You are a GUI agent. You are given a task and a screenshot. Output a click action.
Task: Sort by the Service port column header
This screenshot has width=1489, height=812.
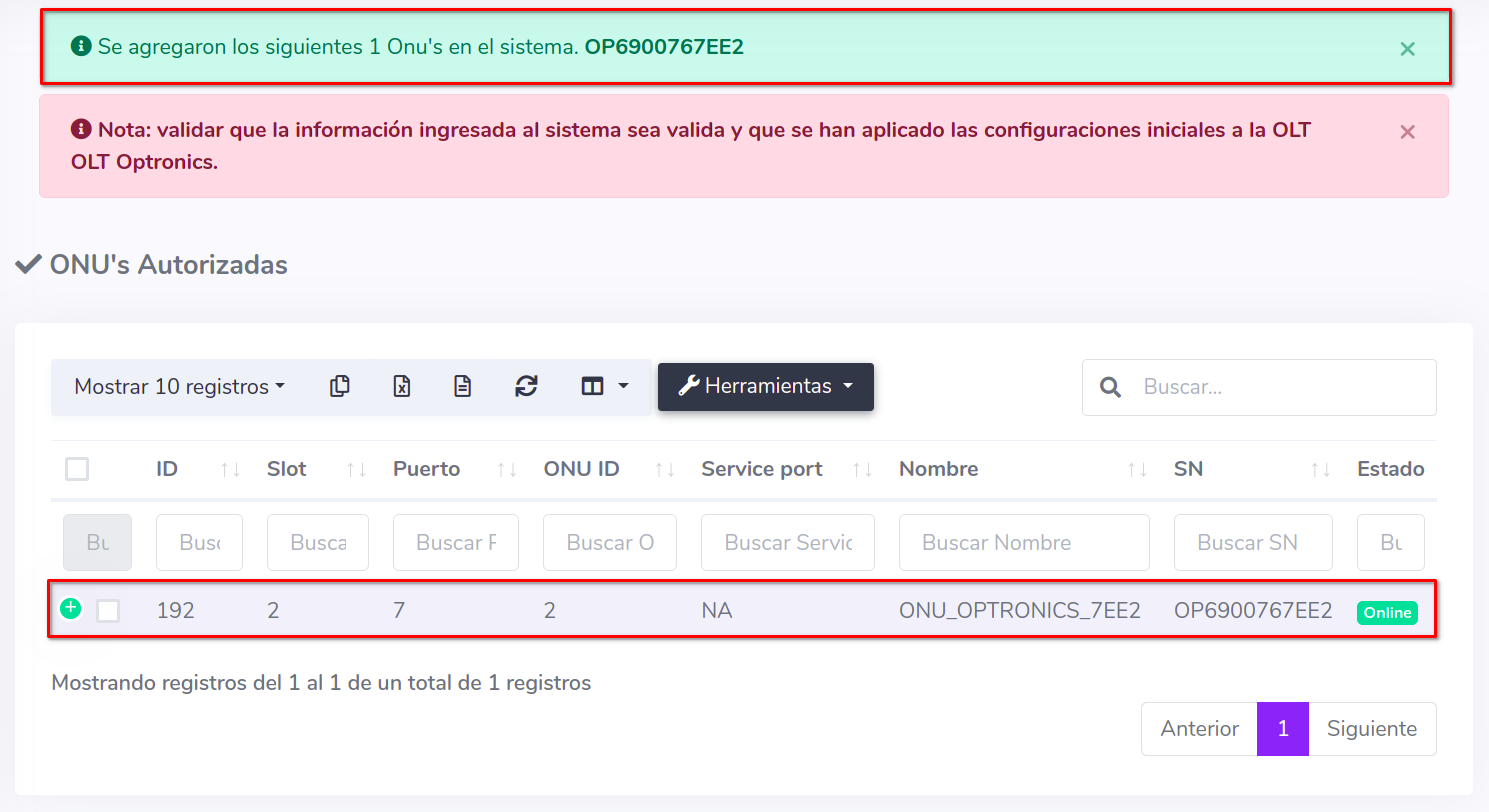pyautogui.click(x=762, y=469)
